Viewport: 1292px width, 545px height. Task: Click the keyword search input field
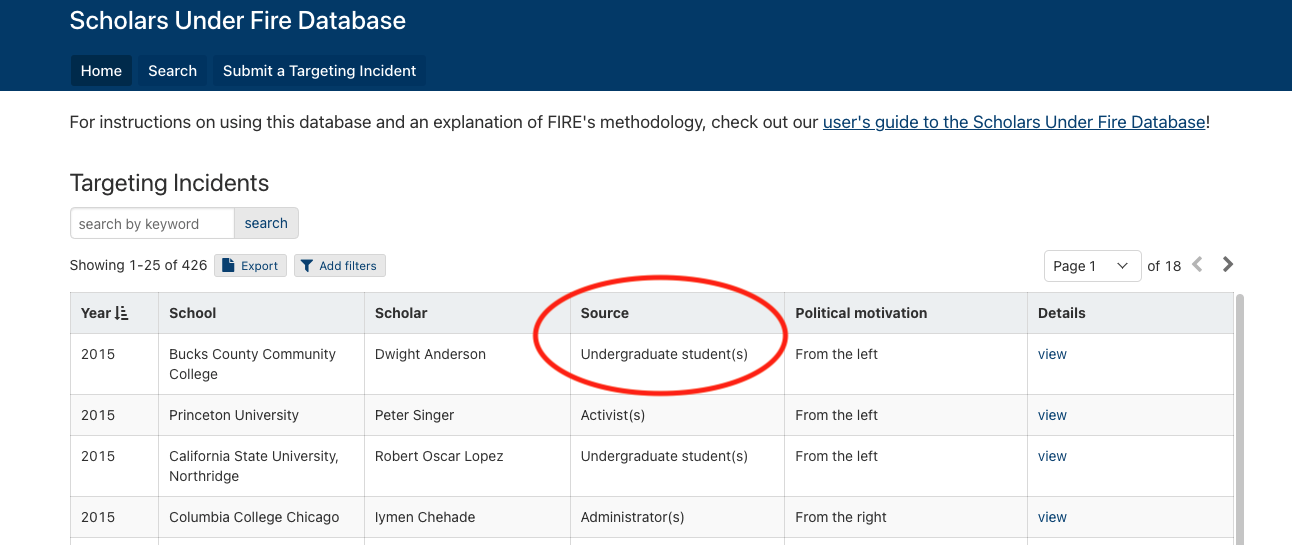[x=152, y=224]
